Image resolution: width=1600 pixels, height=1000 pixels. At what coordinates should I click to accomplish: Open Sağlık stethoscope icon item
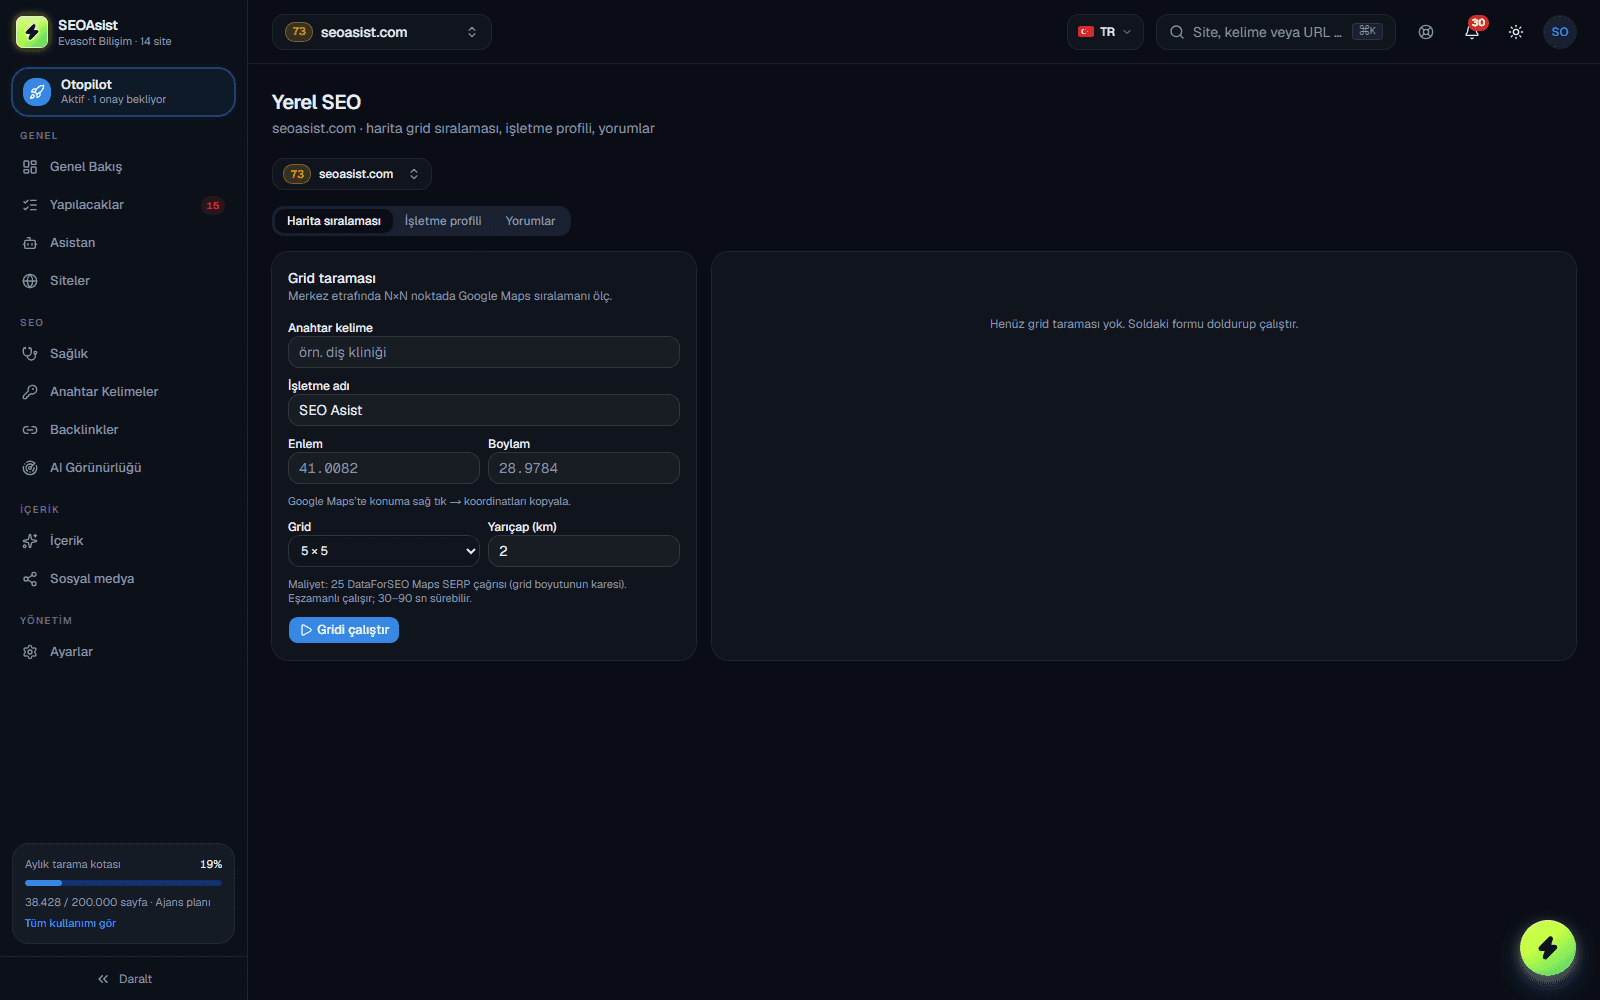coord(123,354)
